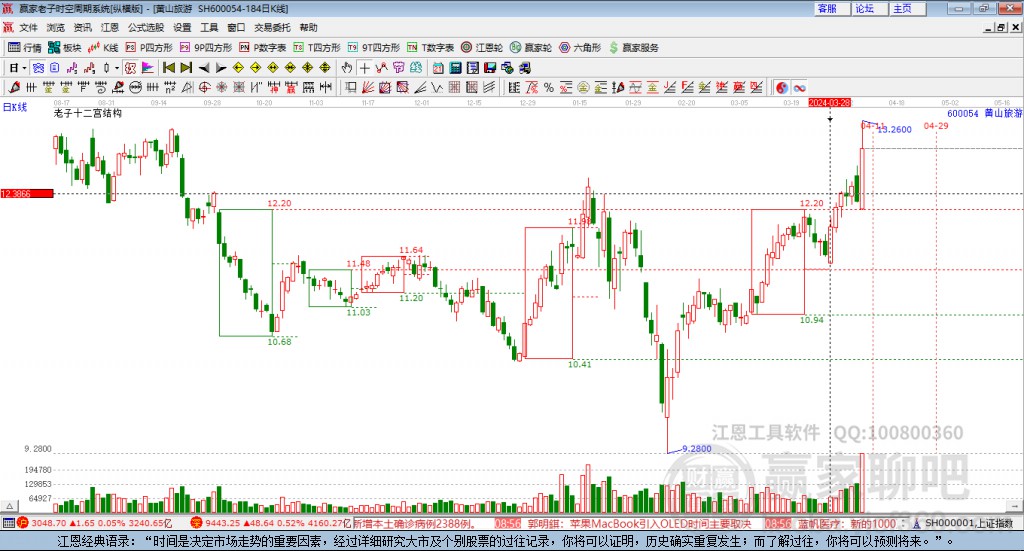Click the red 2024-03-28 date marker
This screenshot has width=1024, height=551.
click(x=829, y=102)
